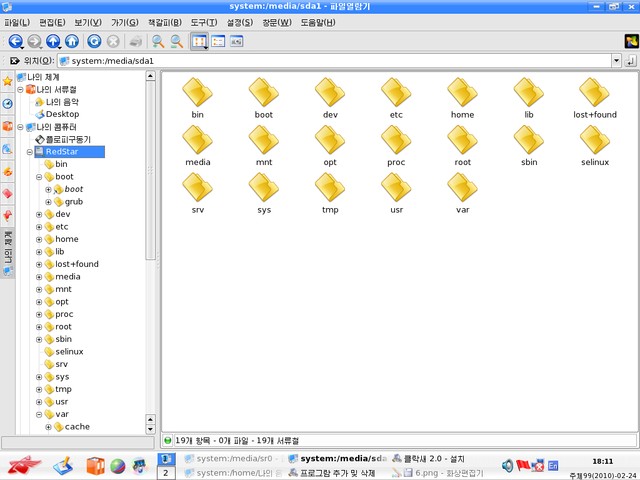Open the 도구(T) menu

[203, 22]
